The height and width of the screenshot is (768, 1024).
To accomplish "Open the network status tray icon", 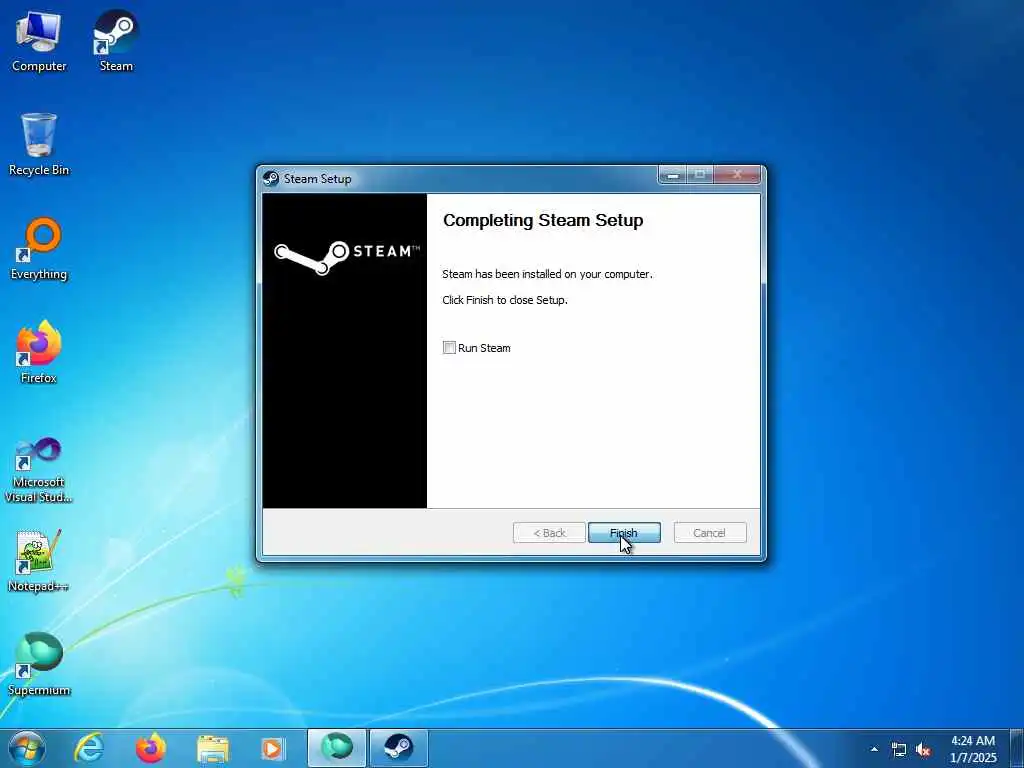I will [899, 750].
